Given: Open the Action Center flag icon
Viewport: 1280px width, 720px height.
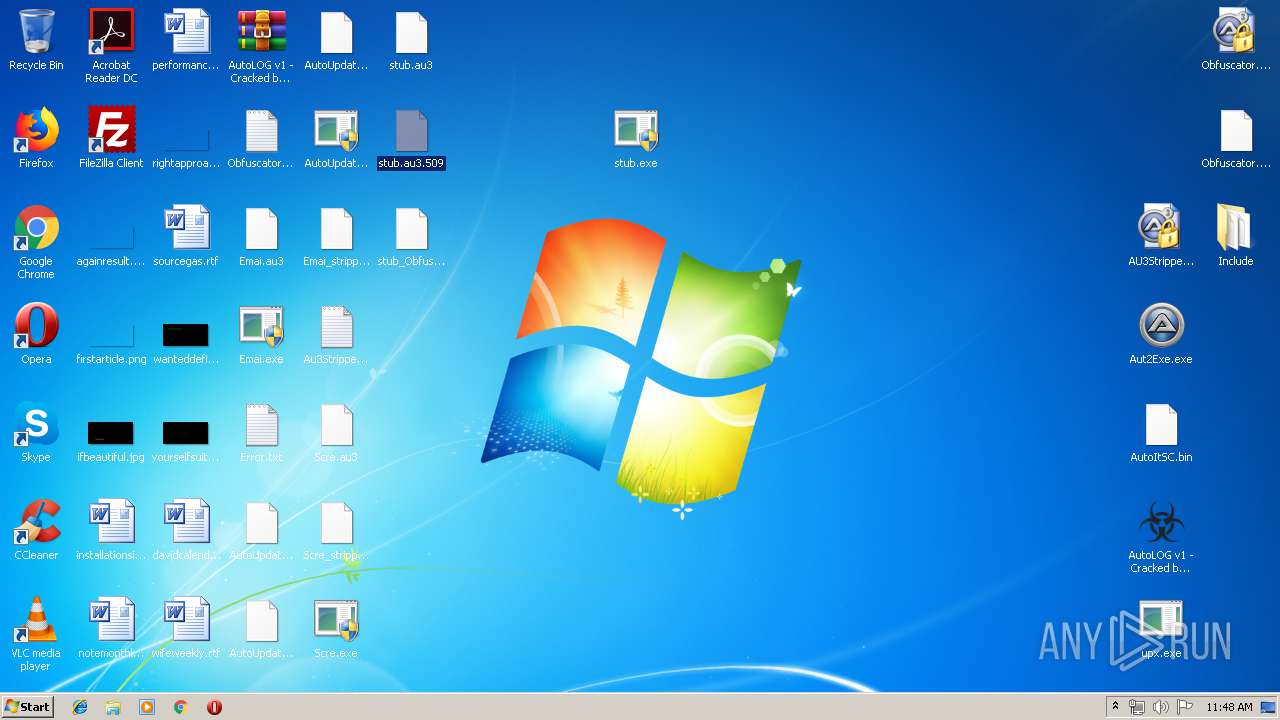Looking at the screenshot, I should coord(1185,707).
